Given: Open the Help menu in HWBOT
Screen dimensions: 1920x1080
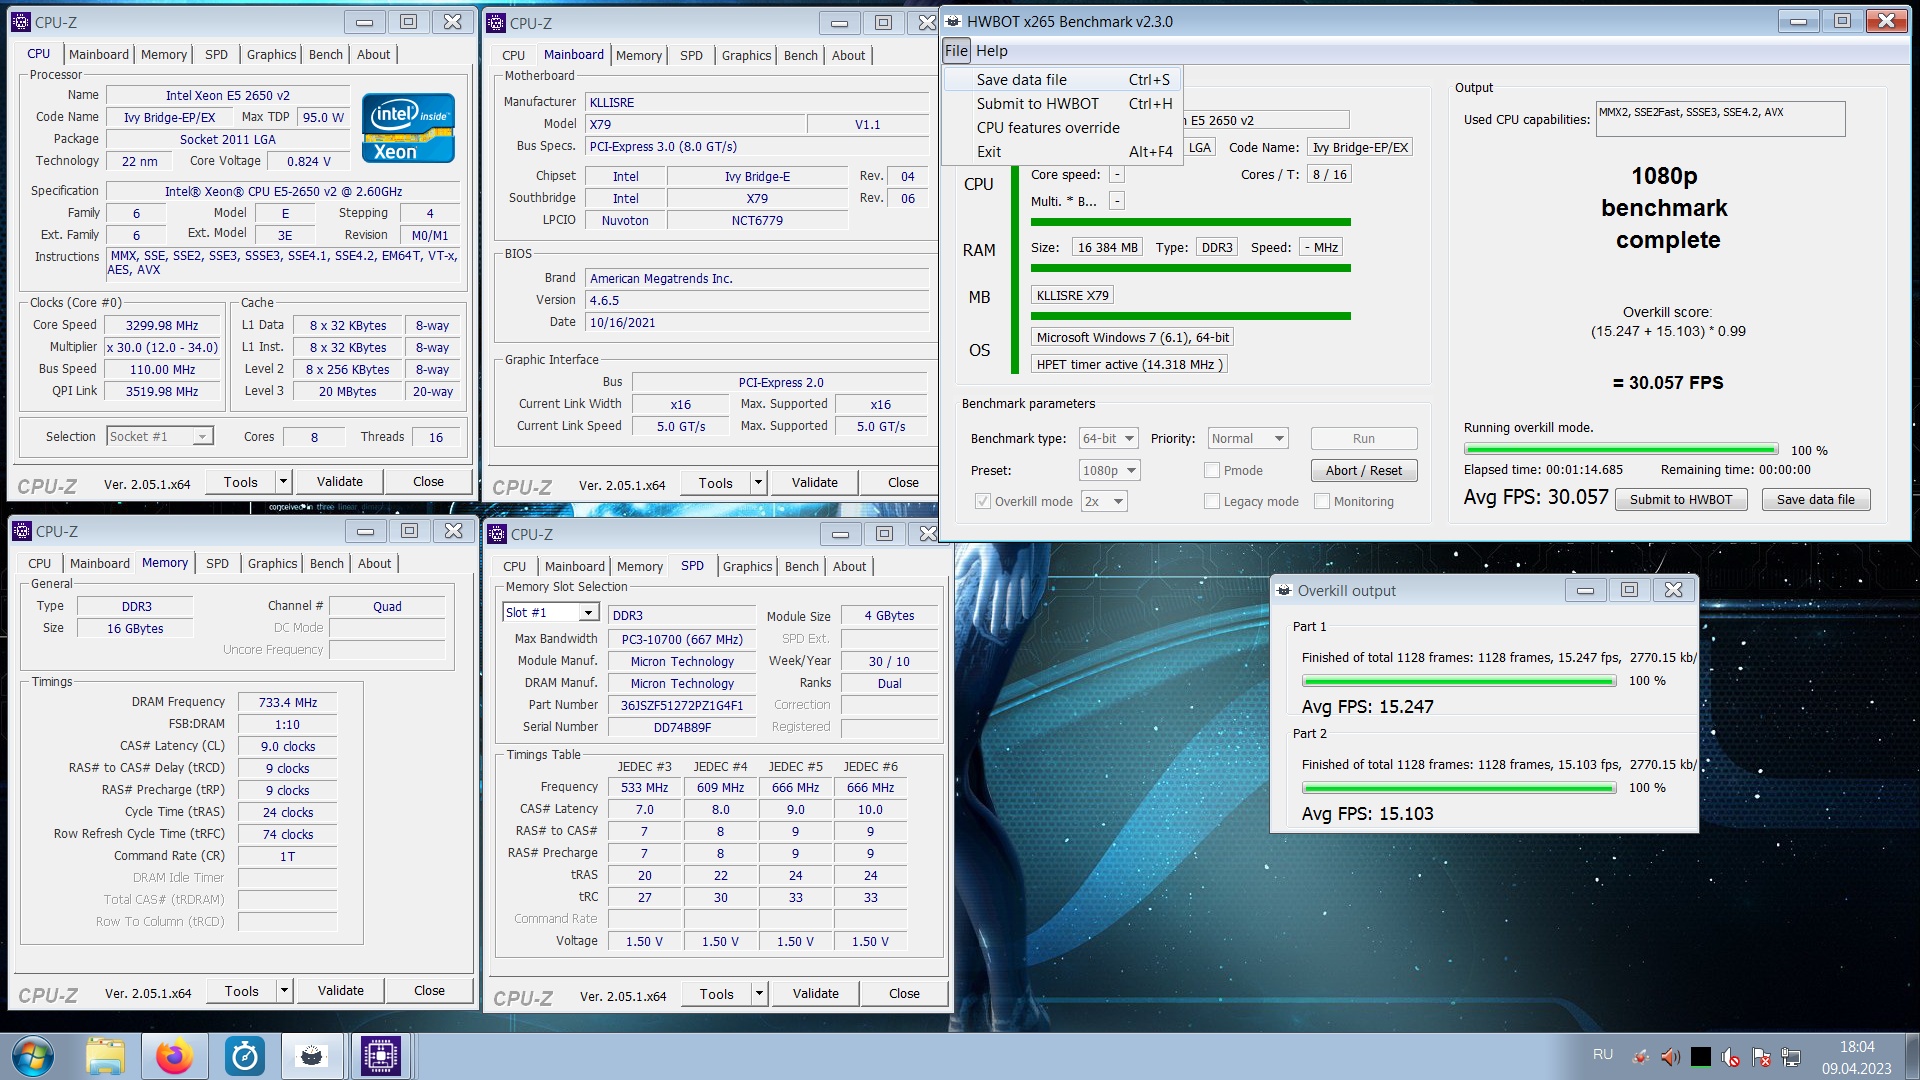Looking at the screenshot, I should (x=991, y=51).
